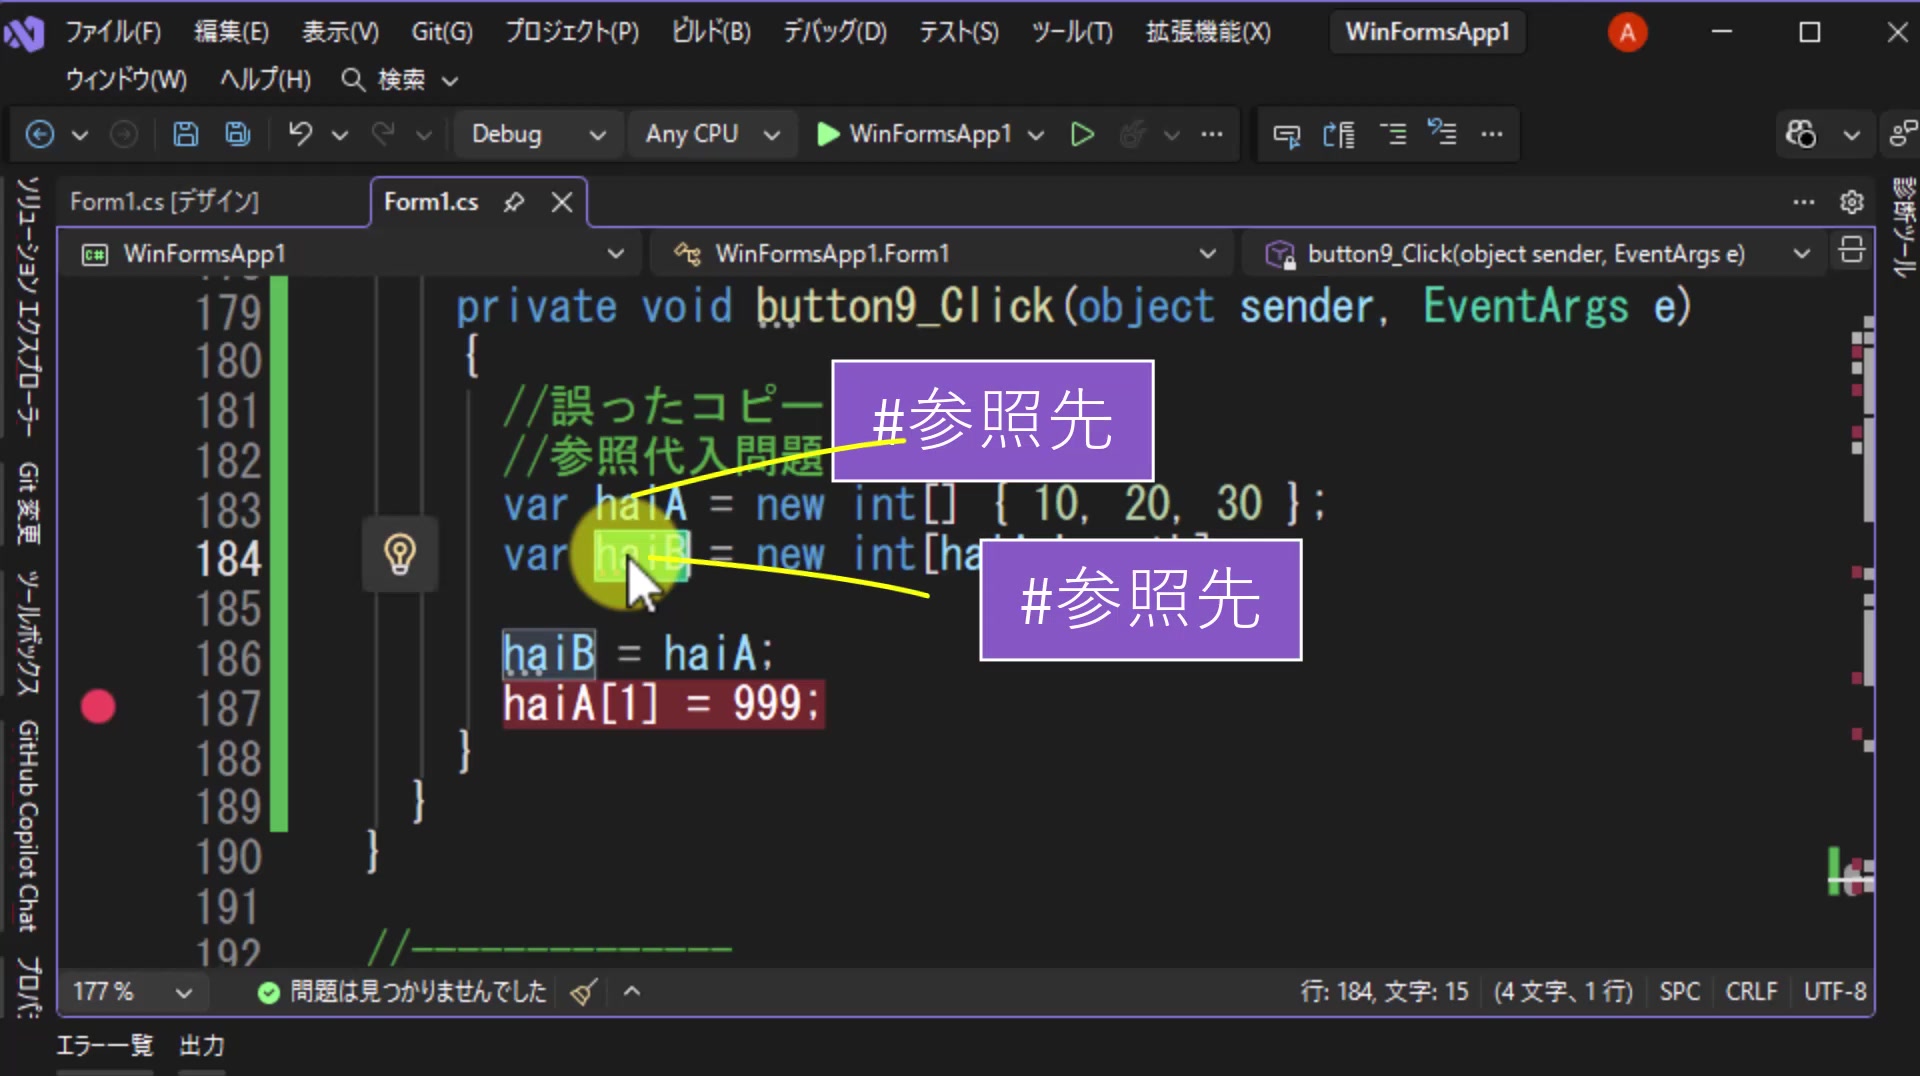Open editor settings gear icon
This screenshot has width=1920, height=1076.
(1852, 202)
